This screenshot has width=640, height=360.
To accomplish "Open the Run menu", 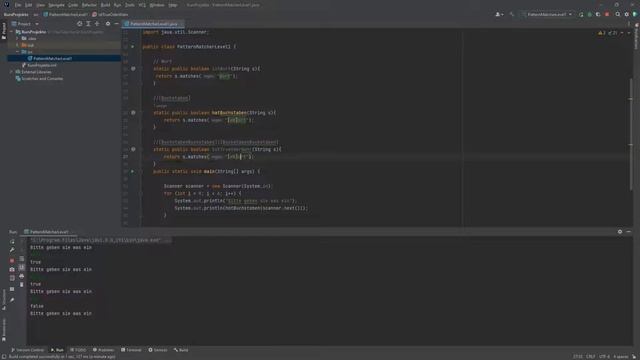I will pyautogui.click(x=118, y=5).
